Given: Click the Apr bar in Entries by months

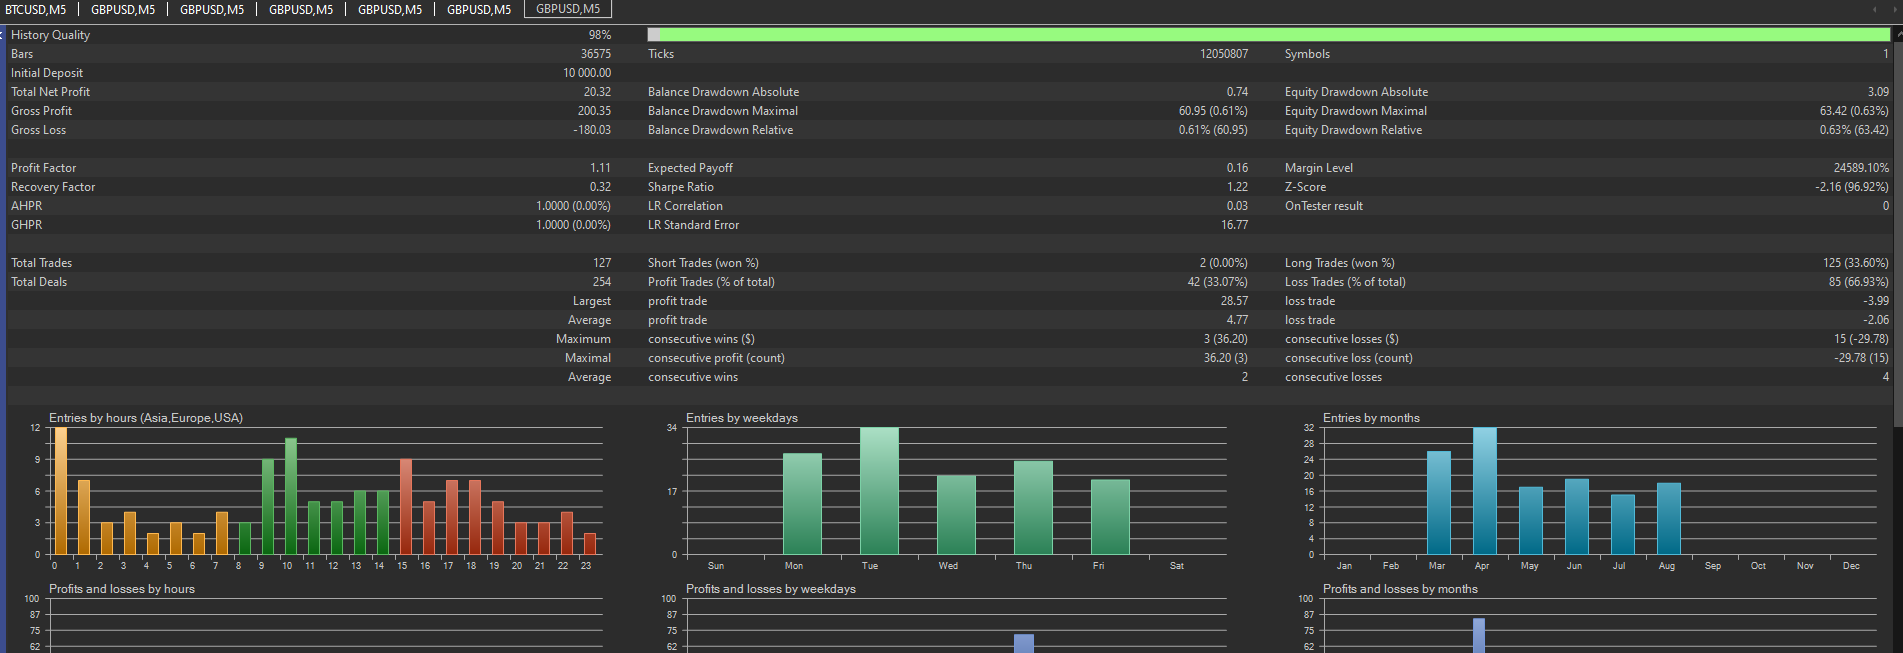Looking at the screenshot, I should pyautogui.click(x=1485, y=491).
